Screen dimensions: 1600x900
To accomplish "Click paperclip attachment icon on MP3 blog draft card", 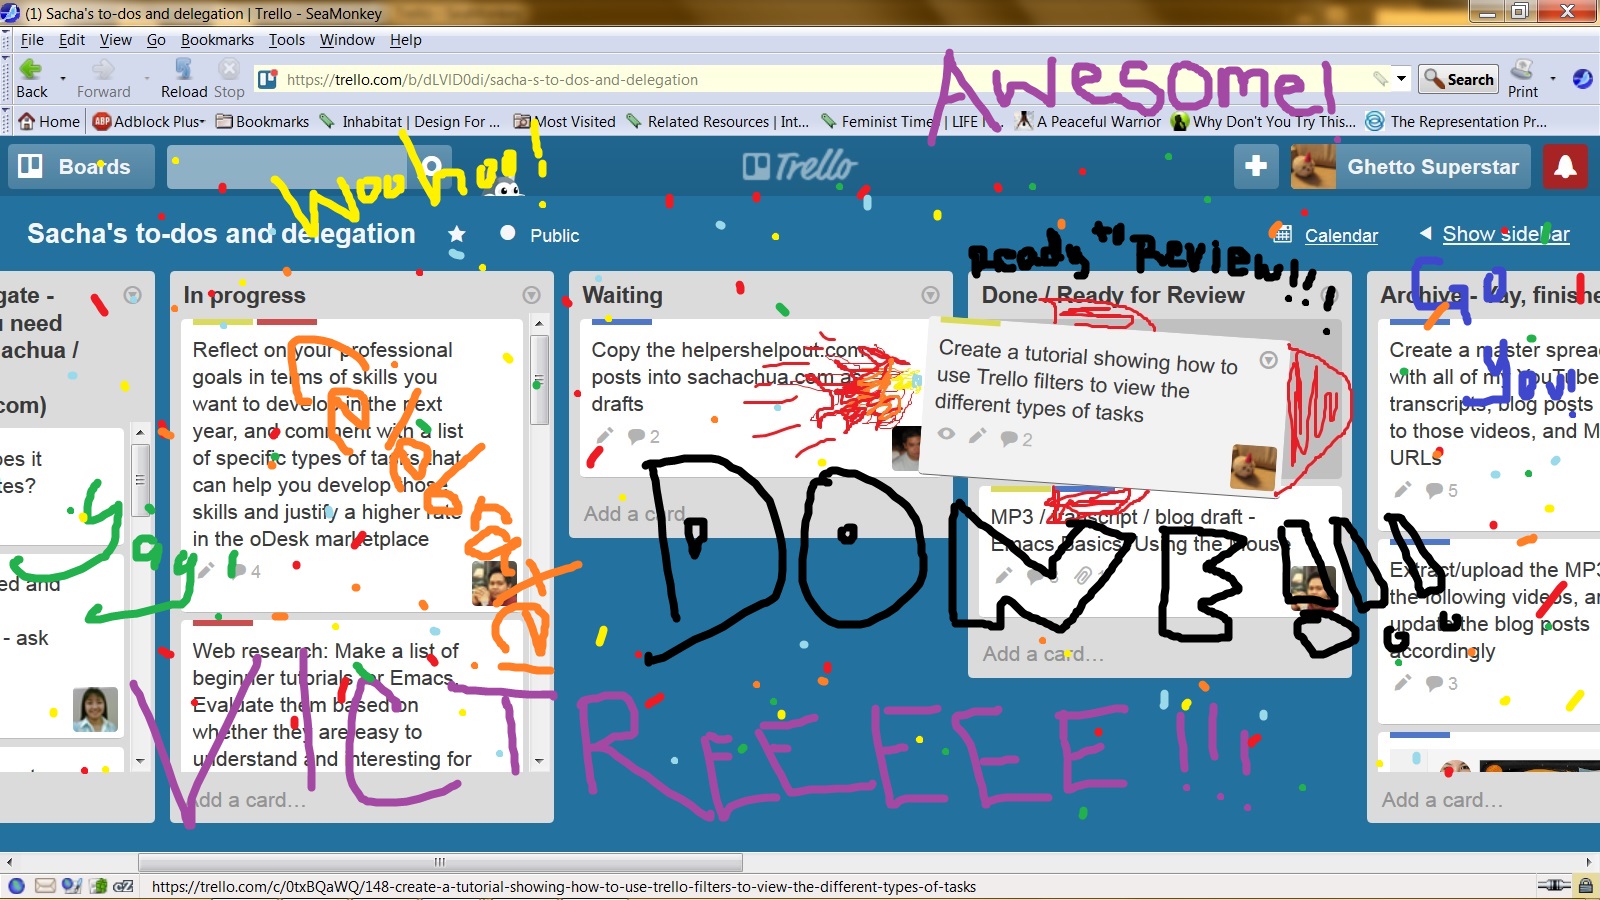I will [x=1082, y=576].
